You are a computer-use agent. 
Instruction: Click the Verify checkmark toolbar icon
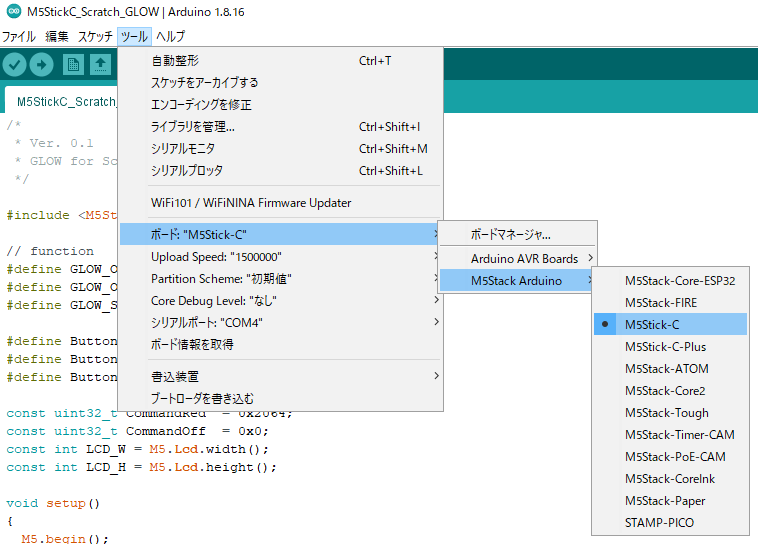pyautogui.click(x=15, y=64)
